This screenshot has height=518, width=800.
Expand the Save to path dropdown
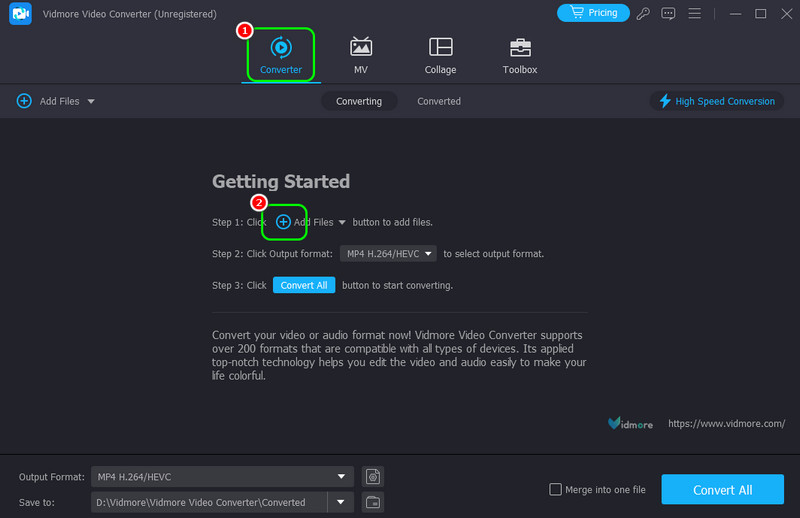click(342, 502)
